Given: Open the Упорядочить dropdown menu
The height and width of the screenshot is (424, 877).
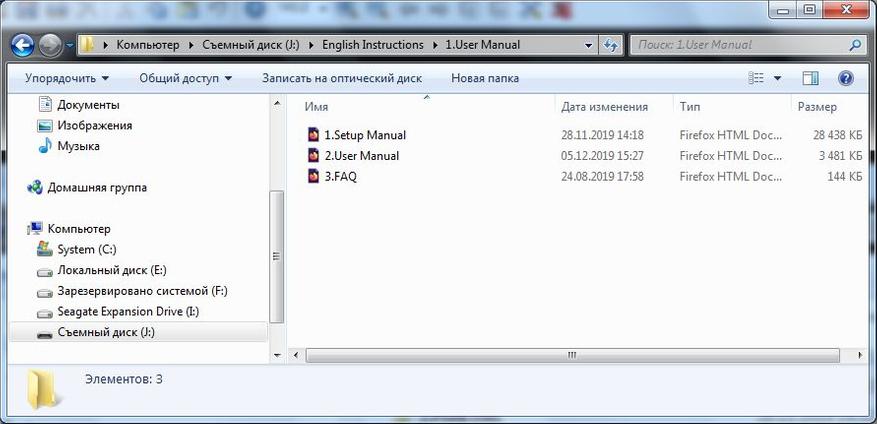Looking at the screenshot, I should coord(67,78).
